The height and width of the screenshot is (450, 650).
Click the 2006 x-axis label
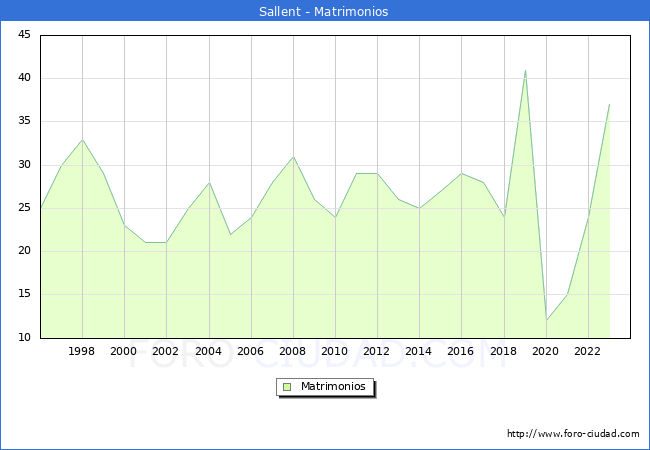pyautogui.click(x=250, y=351)
